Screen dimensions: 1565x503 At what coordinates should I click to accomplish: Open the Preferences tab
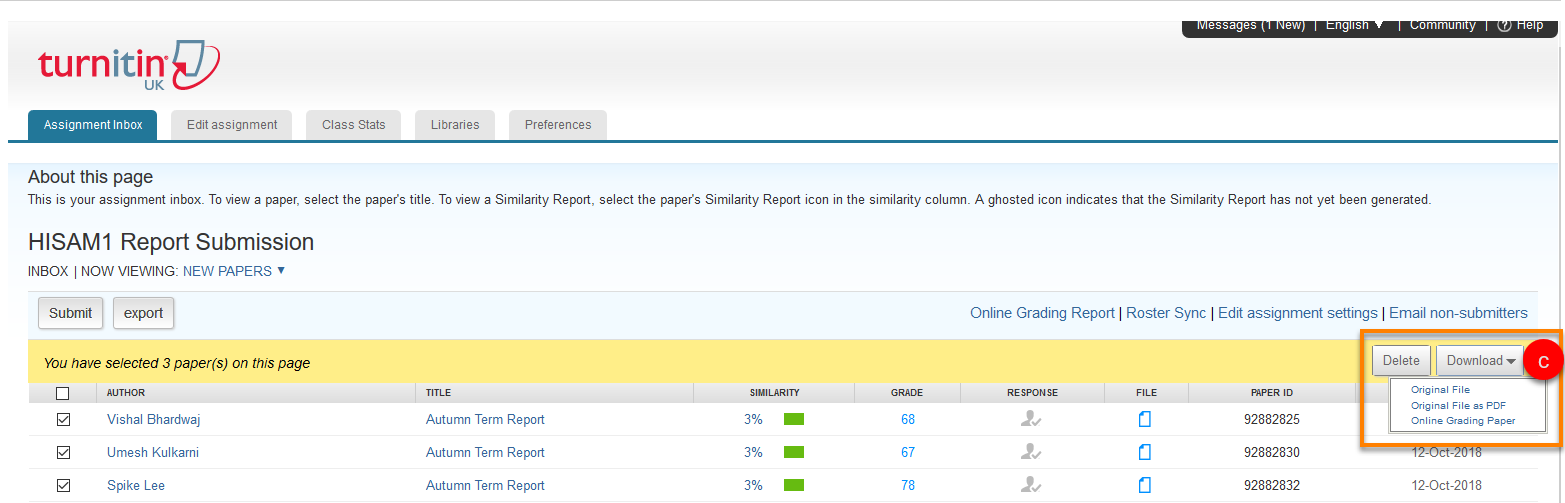tap(558, 125)
